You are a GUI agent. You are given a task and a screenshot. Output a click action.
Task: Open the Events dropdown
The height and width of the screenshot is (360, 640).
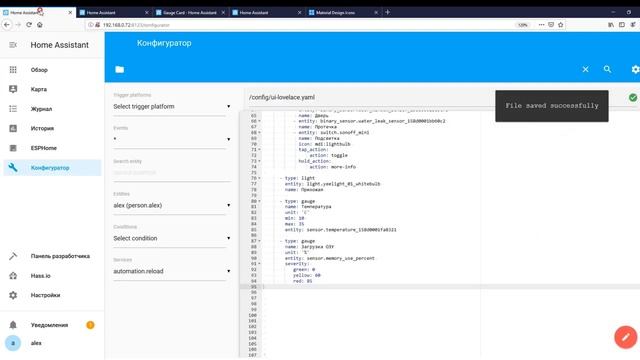click(x=172, y=139)
